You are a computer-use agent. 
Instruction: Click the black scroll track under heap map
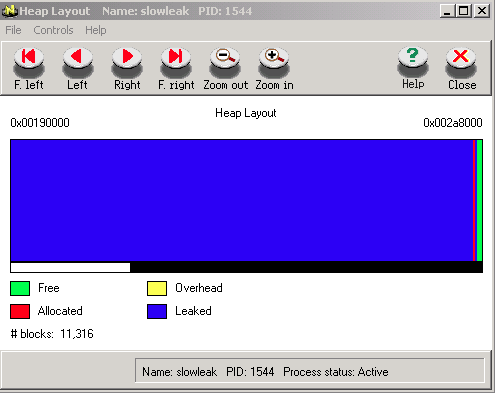pos(306,267)
